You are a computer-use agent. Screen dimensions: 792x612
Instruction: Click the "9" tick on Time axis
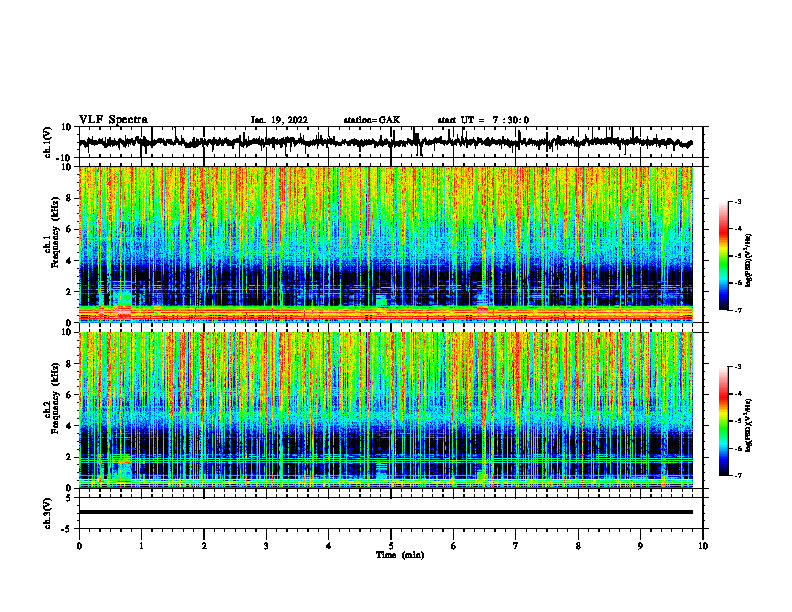tap(640, 546)
